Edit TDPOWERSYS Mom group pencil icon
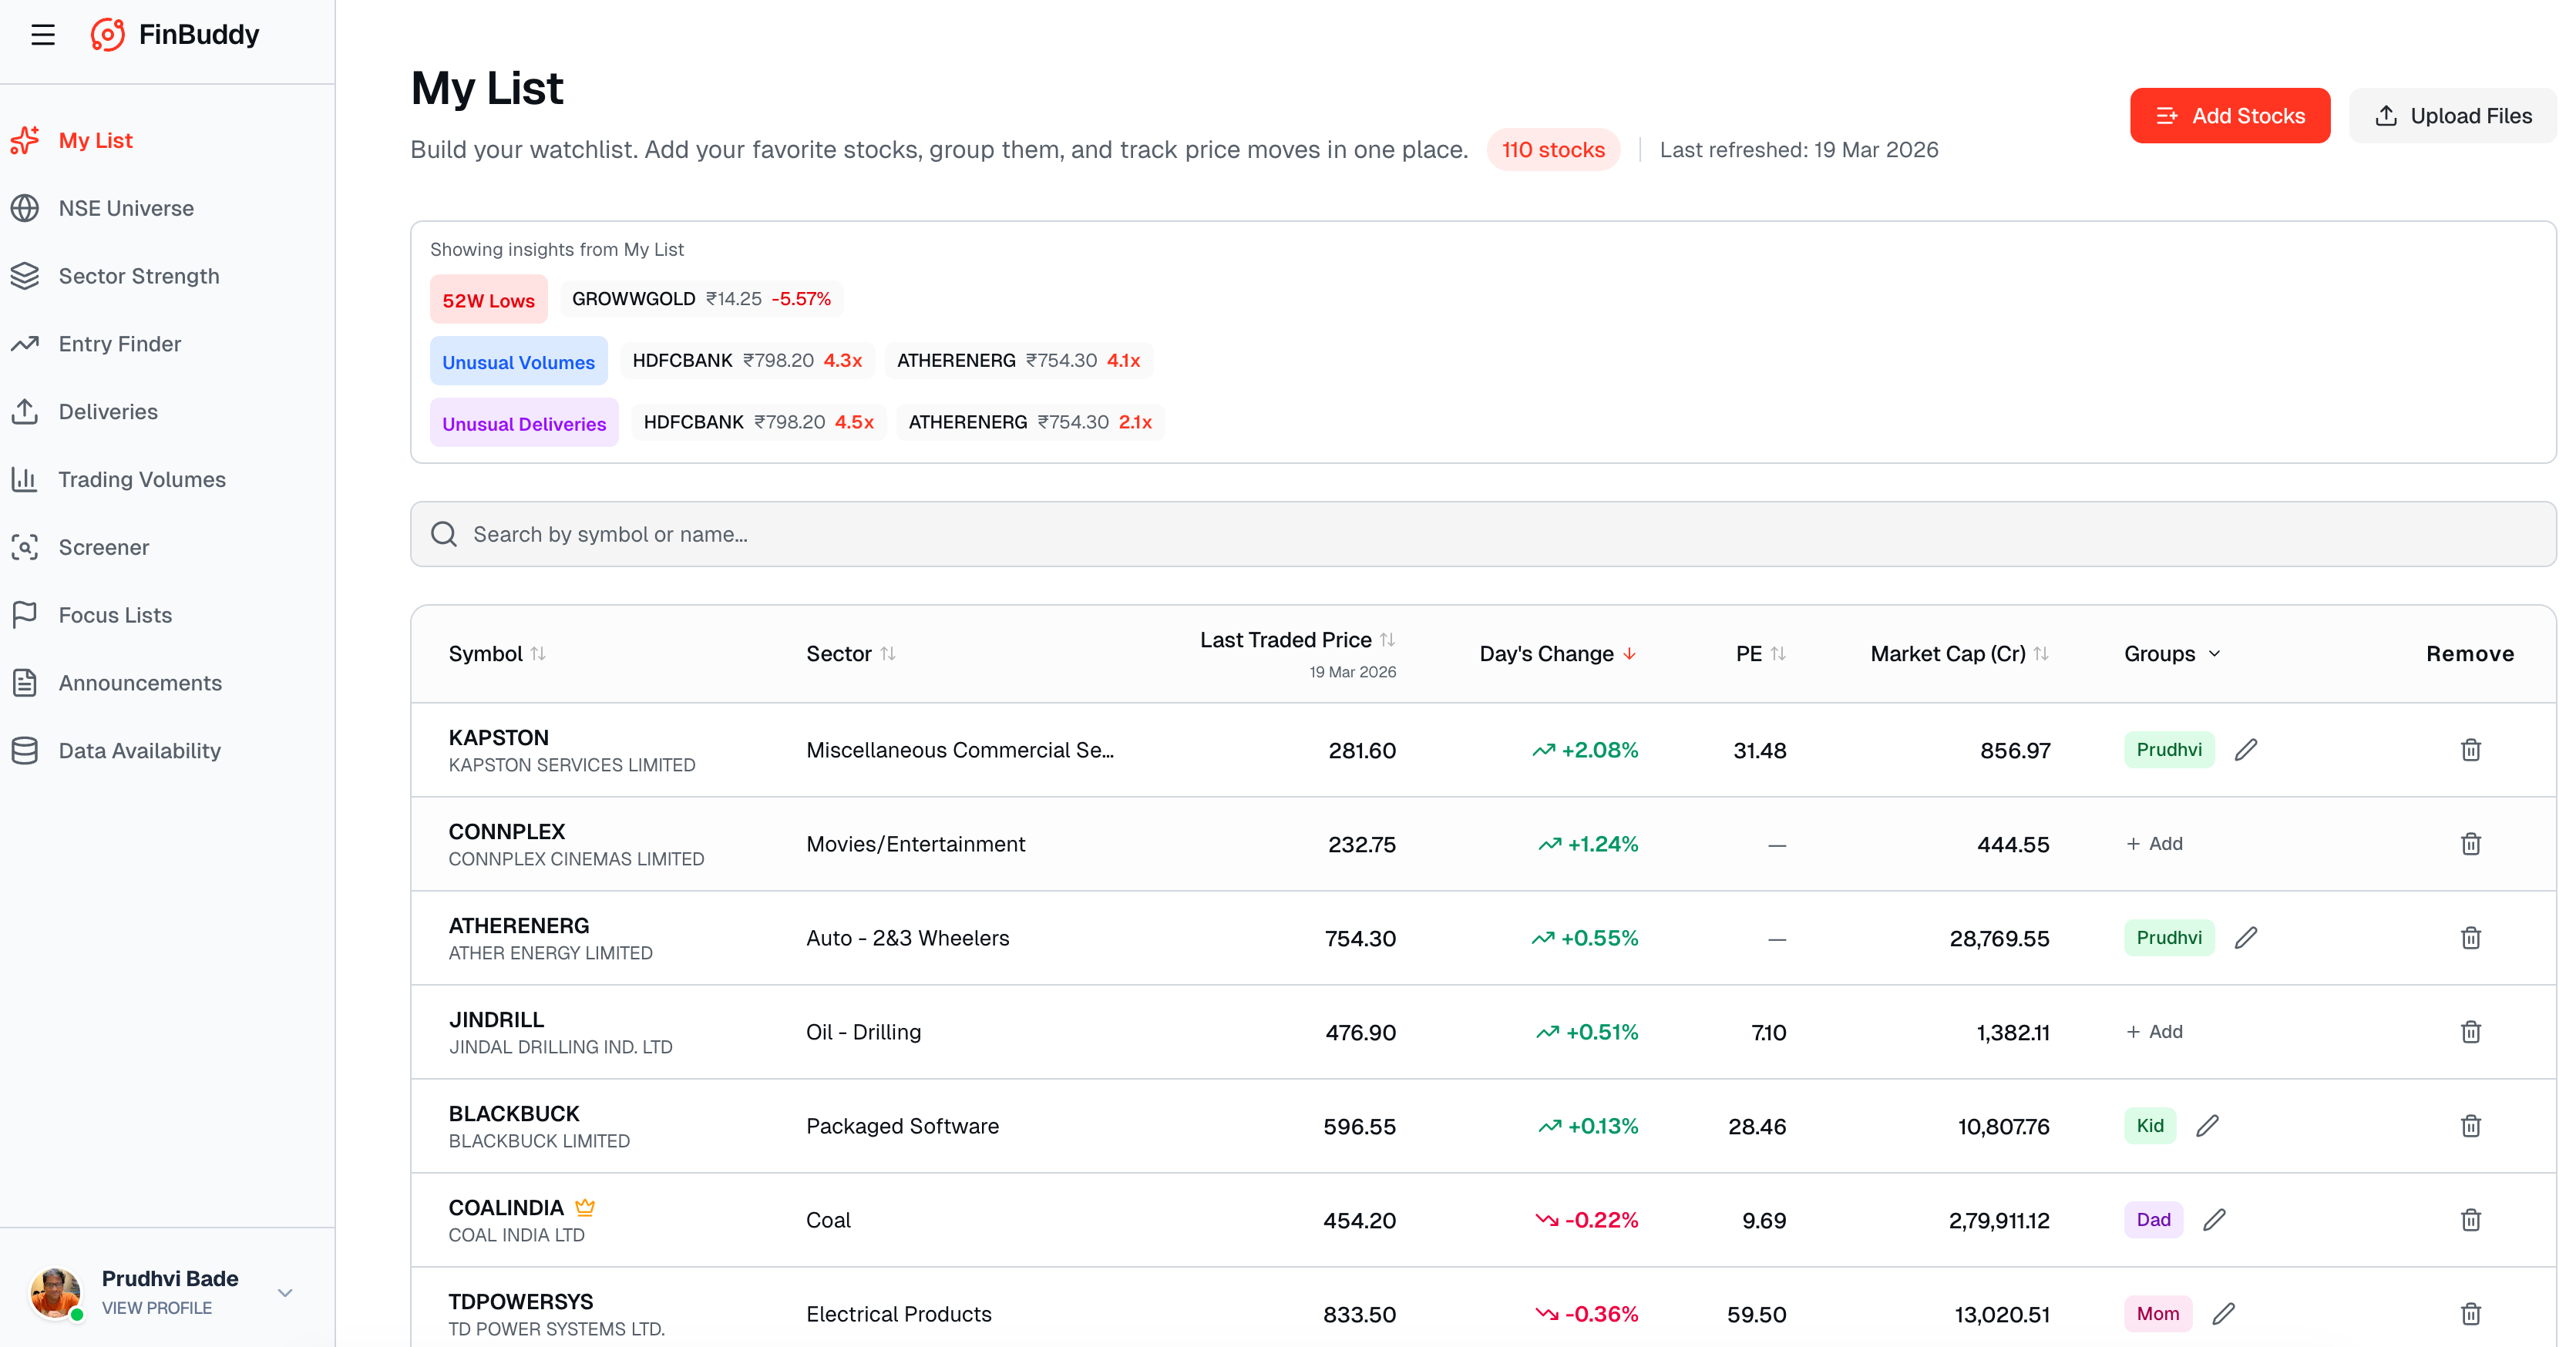The height and width of the screenshot is (1347, 2576). pyautogui.click(x=2224, y=1314)
